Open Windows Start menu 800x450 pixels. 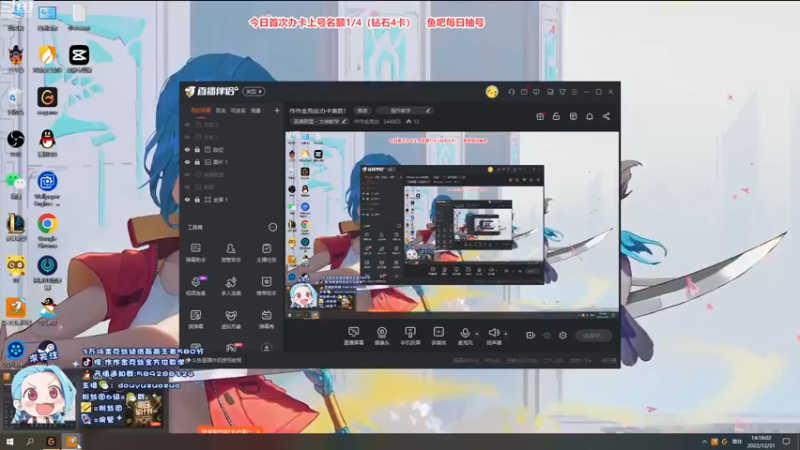[x=10, y=441]
